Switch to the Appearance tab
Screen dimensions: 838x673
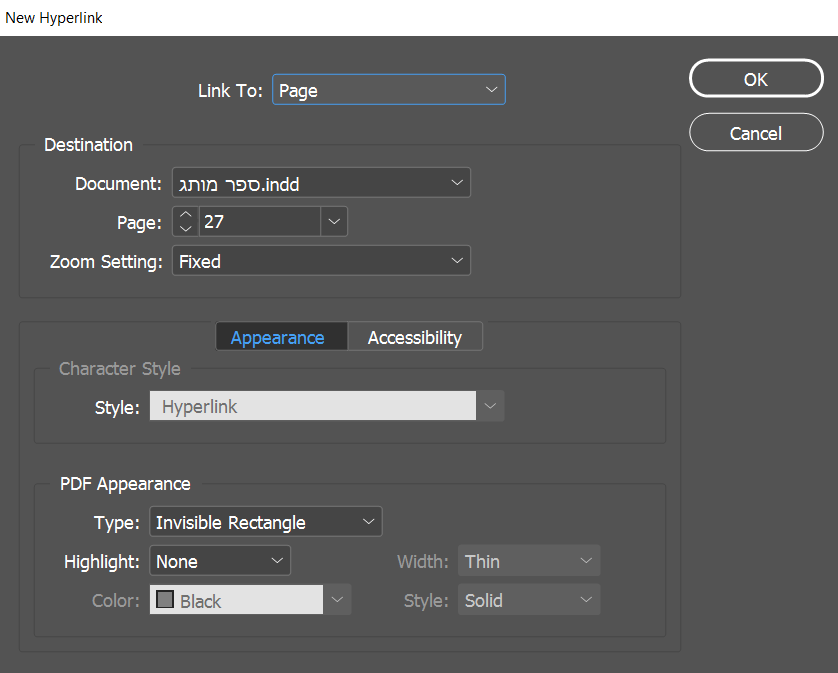278,337
